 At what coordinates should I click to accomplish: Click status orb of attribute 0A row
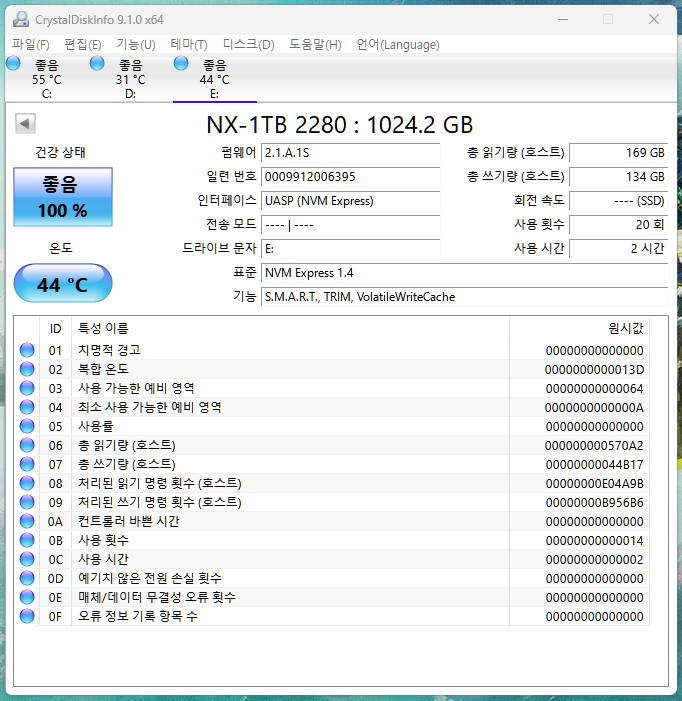pos(27,521)
